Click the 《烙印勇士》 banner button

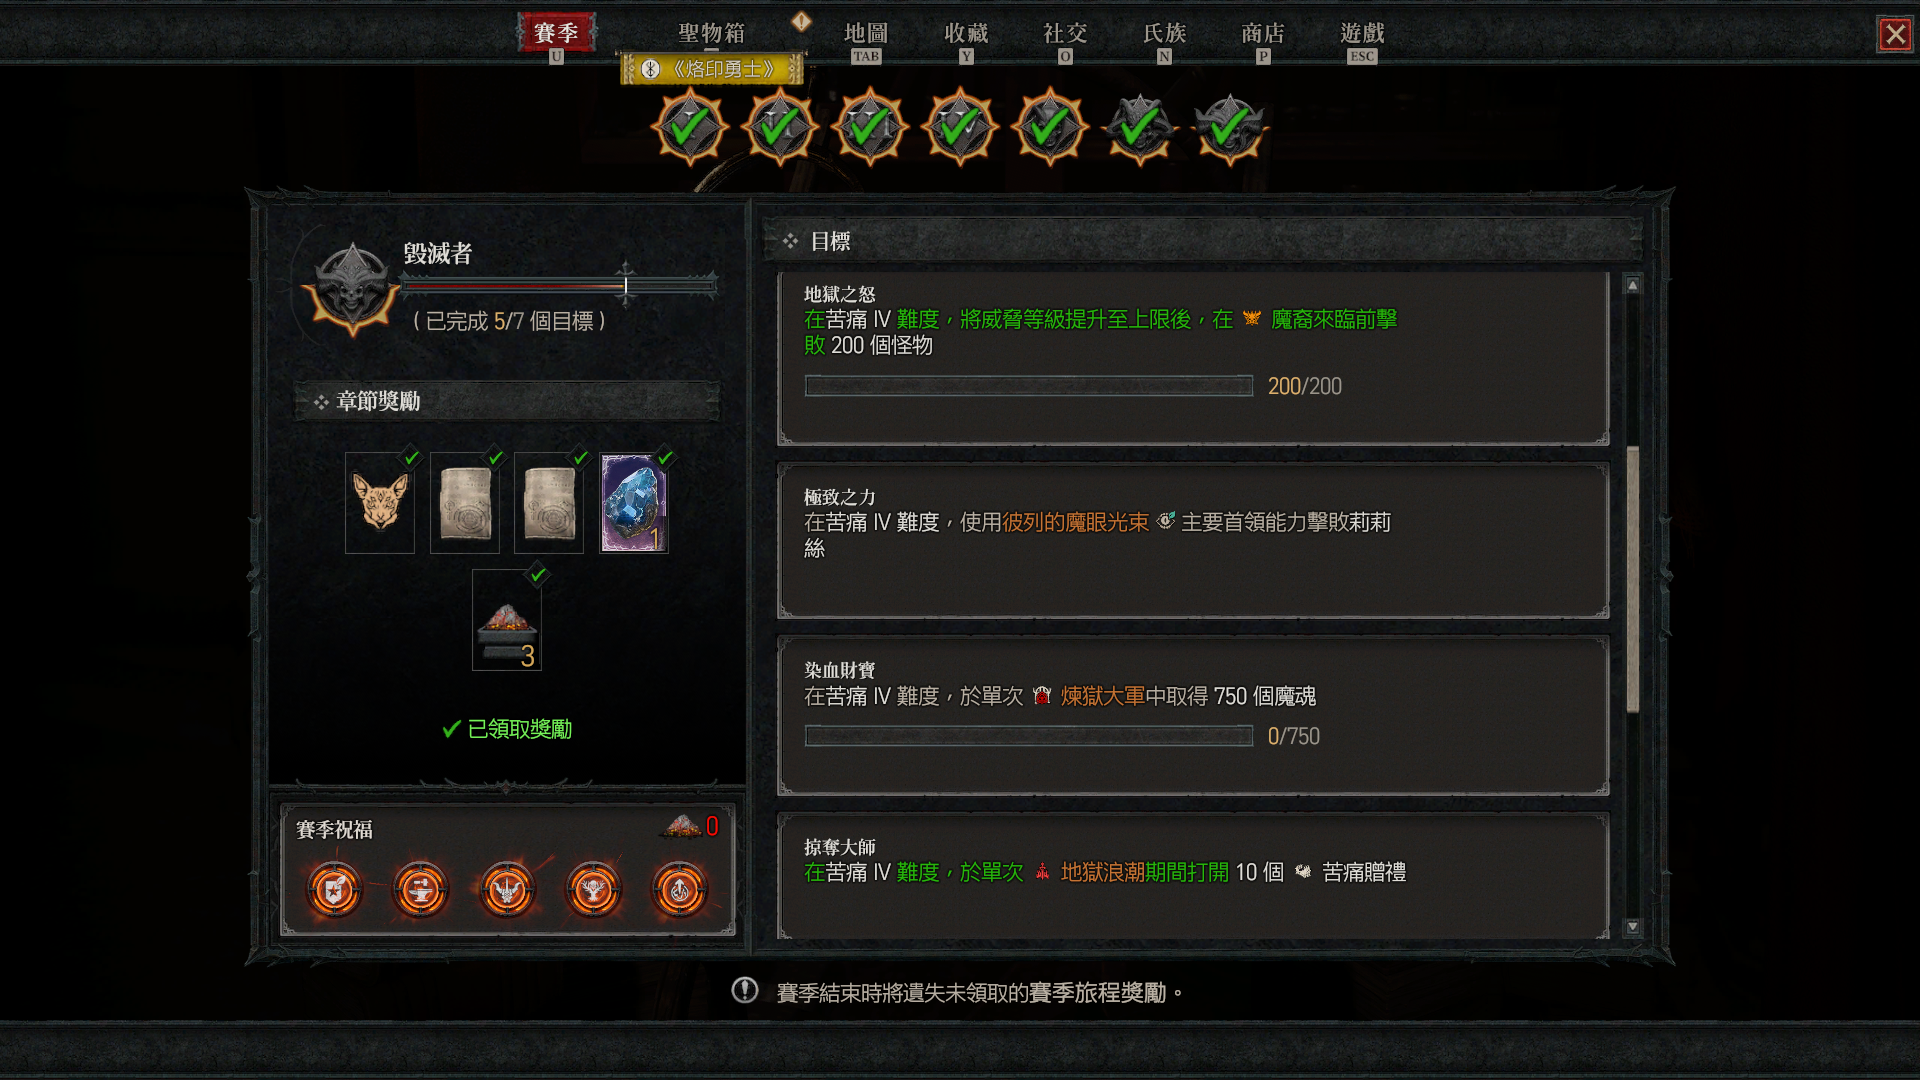pos(711,69)
